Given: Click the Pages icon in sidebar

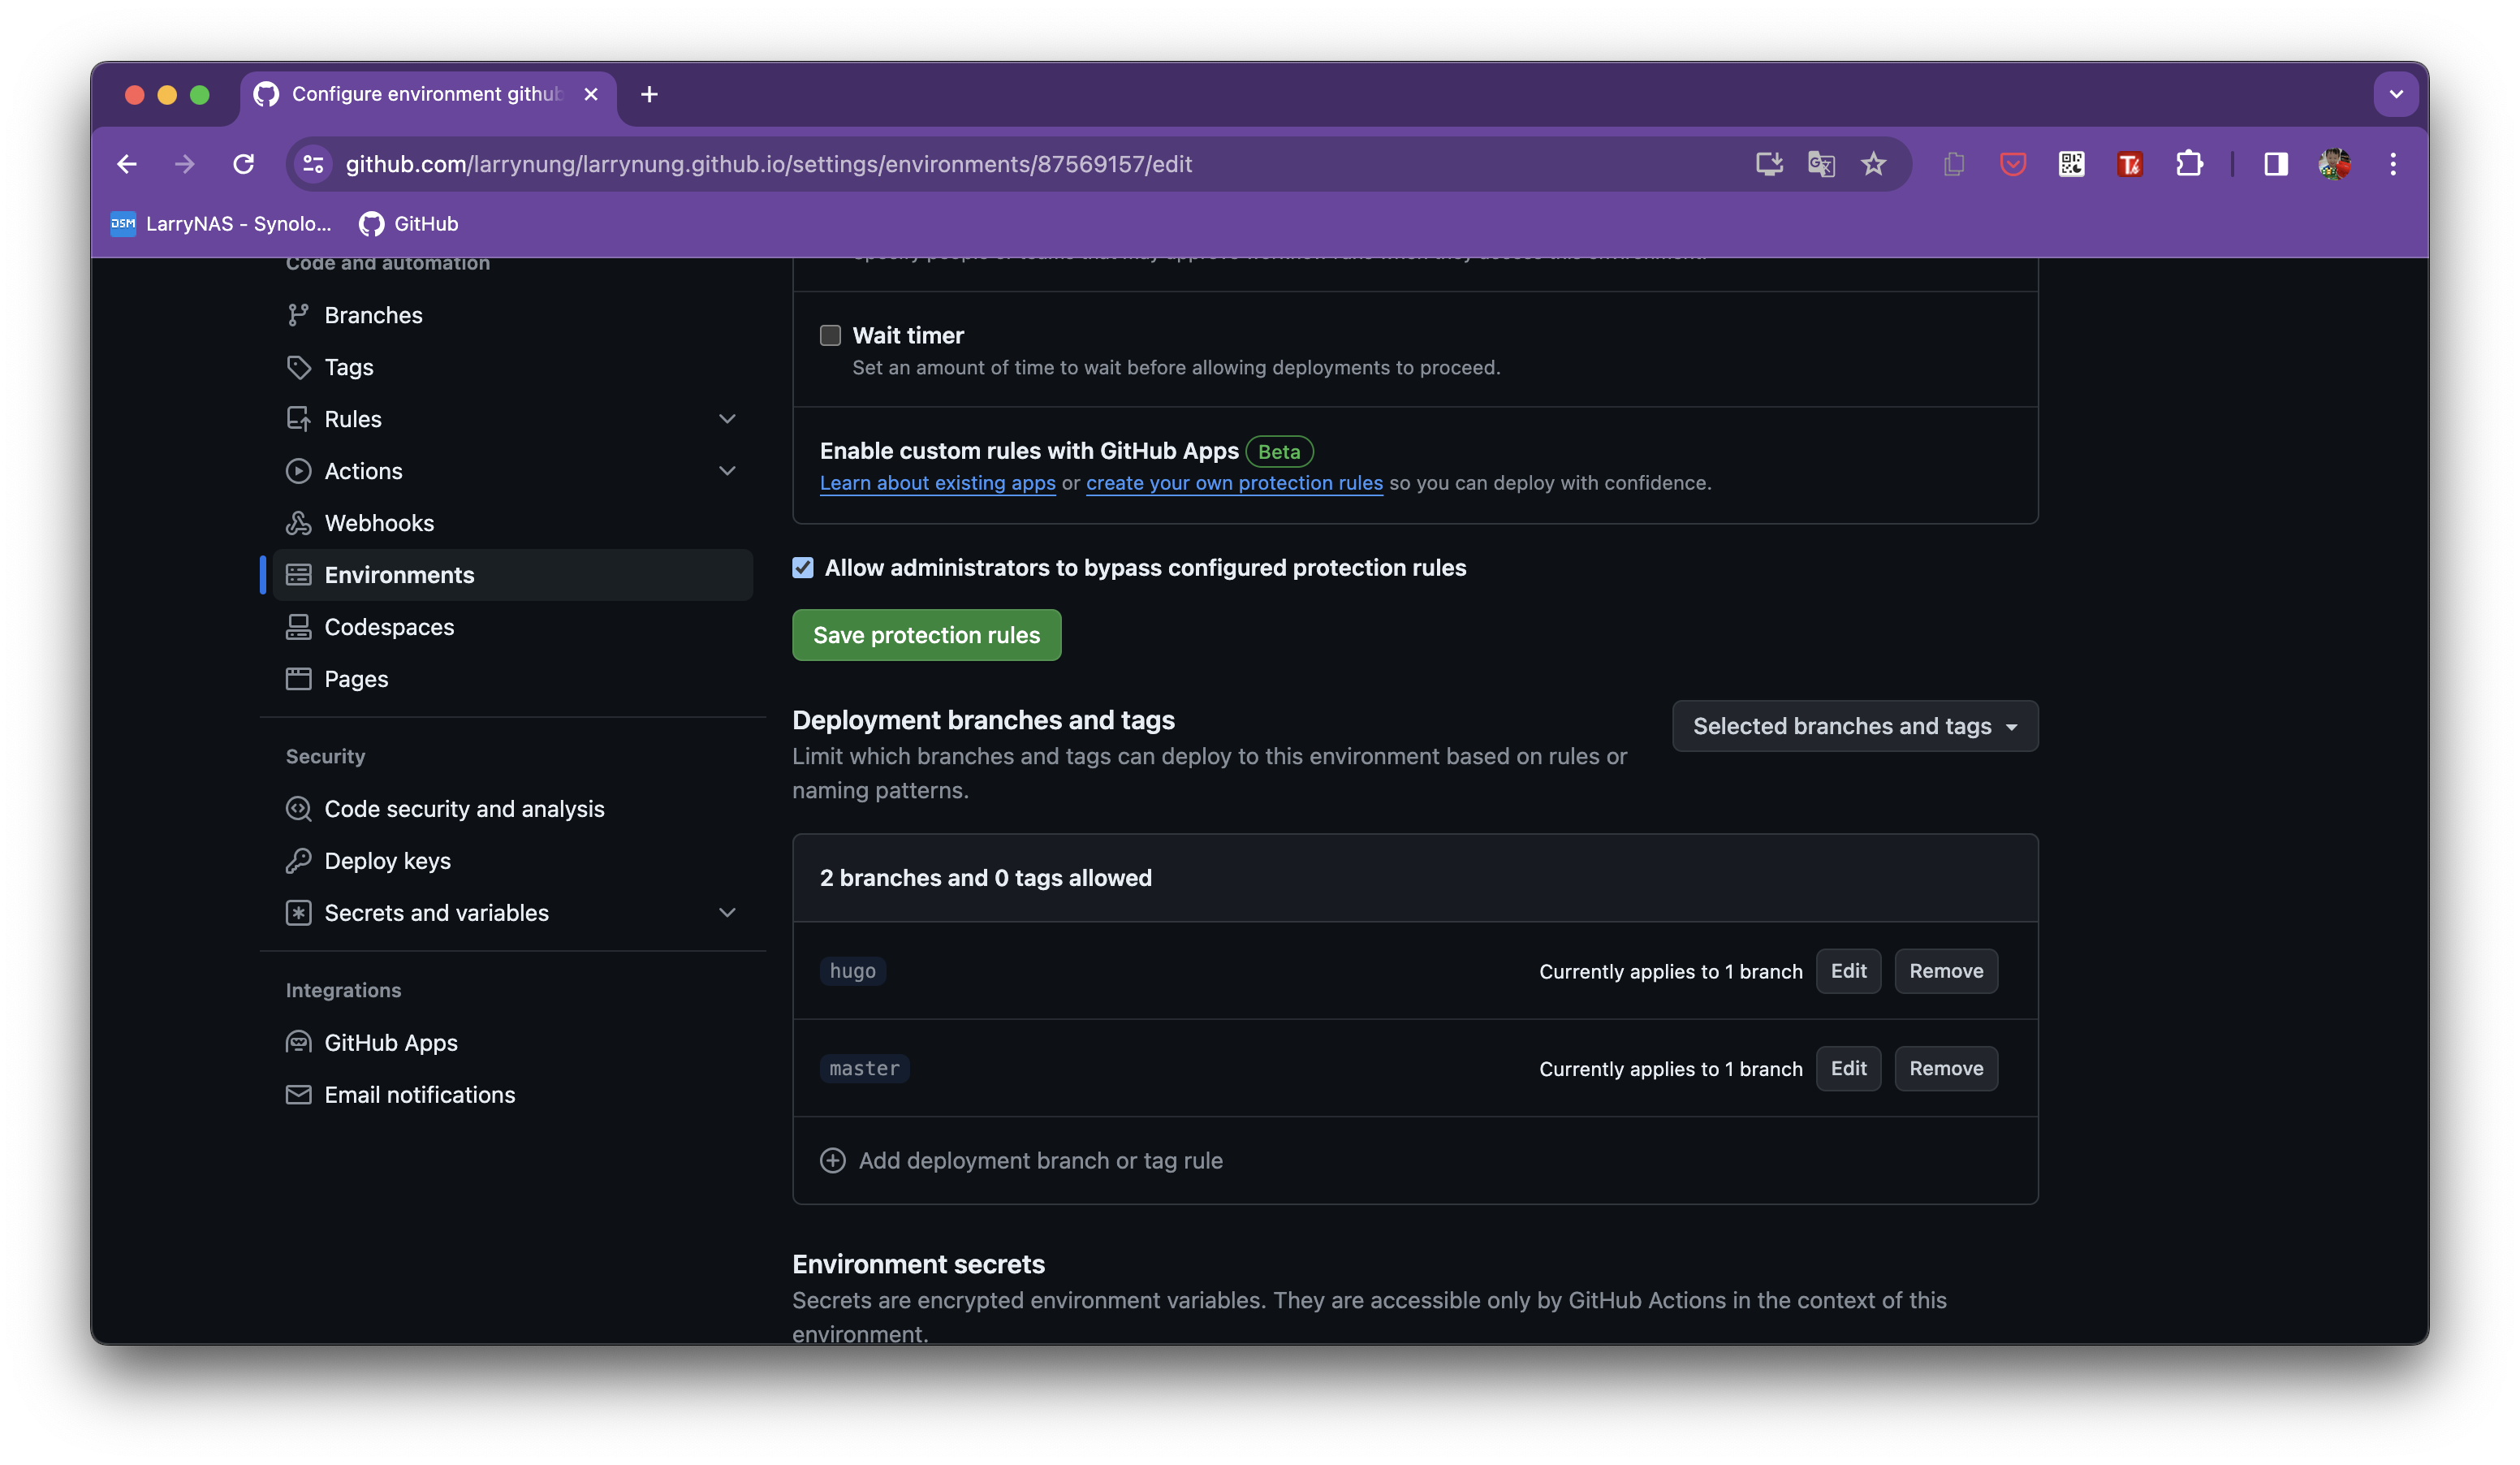Looking at the screenshot, I should tap(298, 679).
